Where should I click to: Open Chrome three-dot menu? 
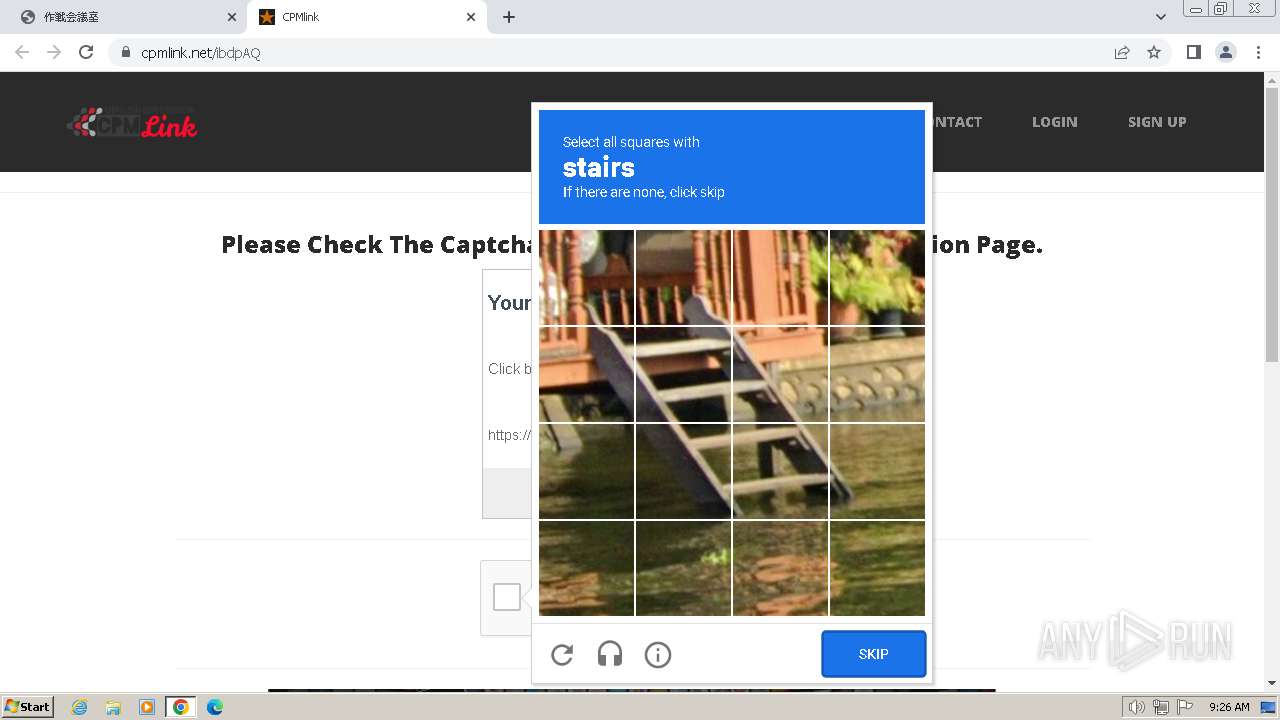tap(1258, 52)
